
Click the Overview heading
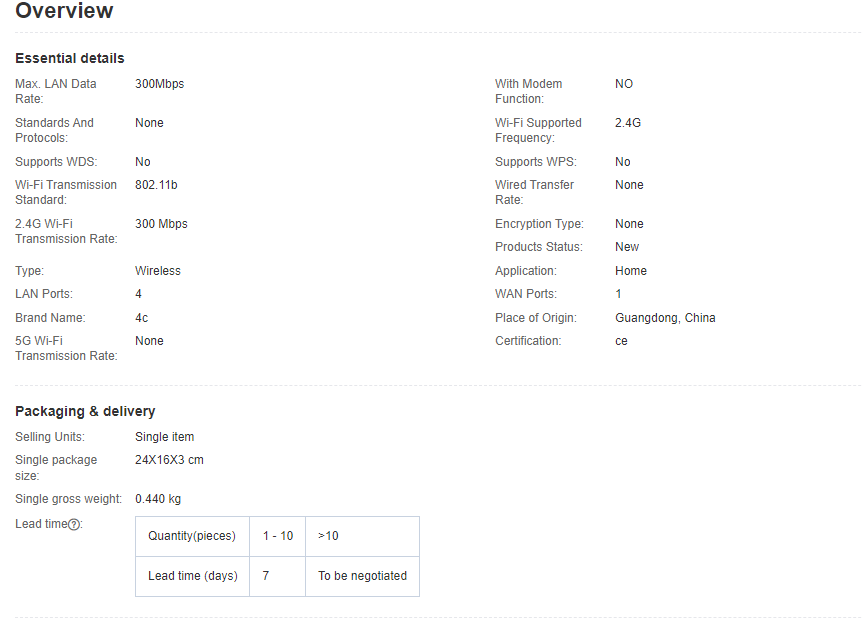64,12
